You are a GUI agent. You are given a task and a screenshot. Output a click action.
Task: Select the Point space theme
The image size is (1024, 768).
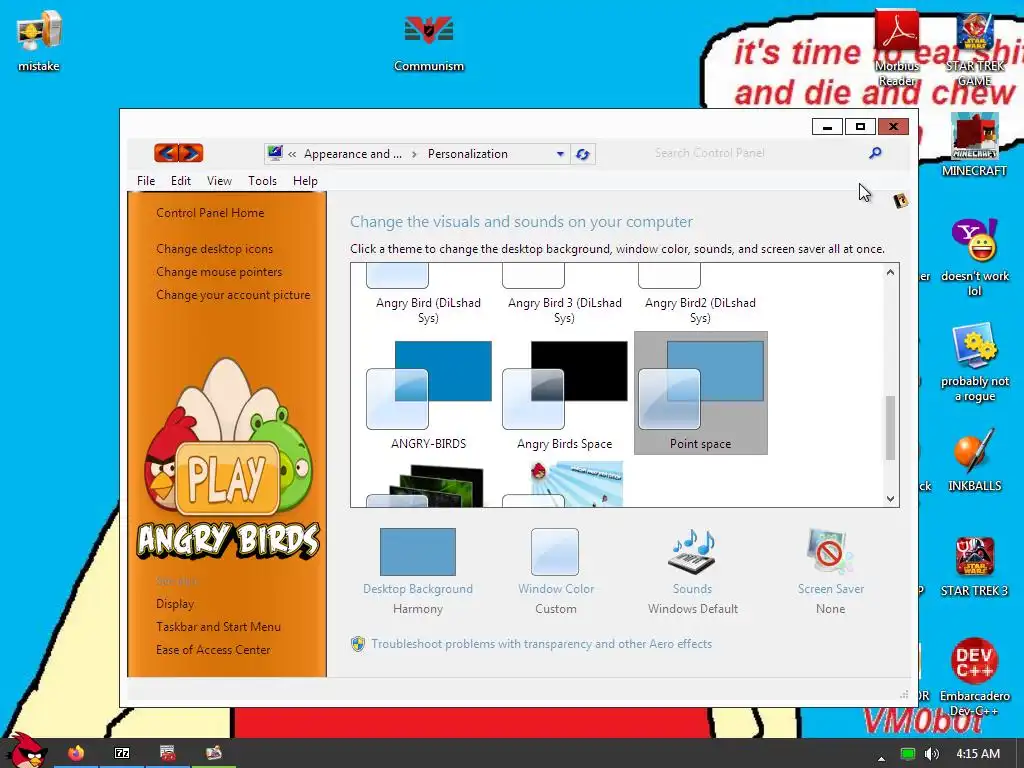point(700,392)
